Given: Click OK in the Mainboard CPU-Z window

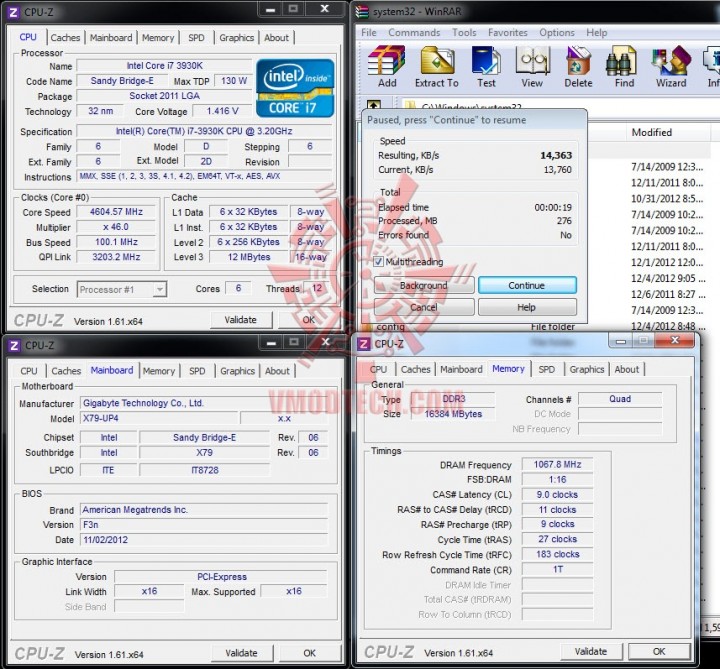Looking at the screenshot, I should [x=309, y=653].
